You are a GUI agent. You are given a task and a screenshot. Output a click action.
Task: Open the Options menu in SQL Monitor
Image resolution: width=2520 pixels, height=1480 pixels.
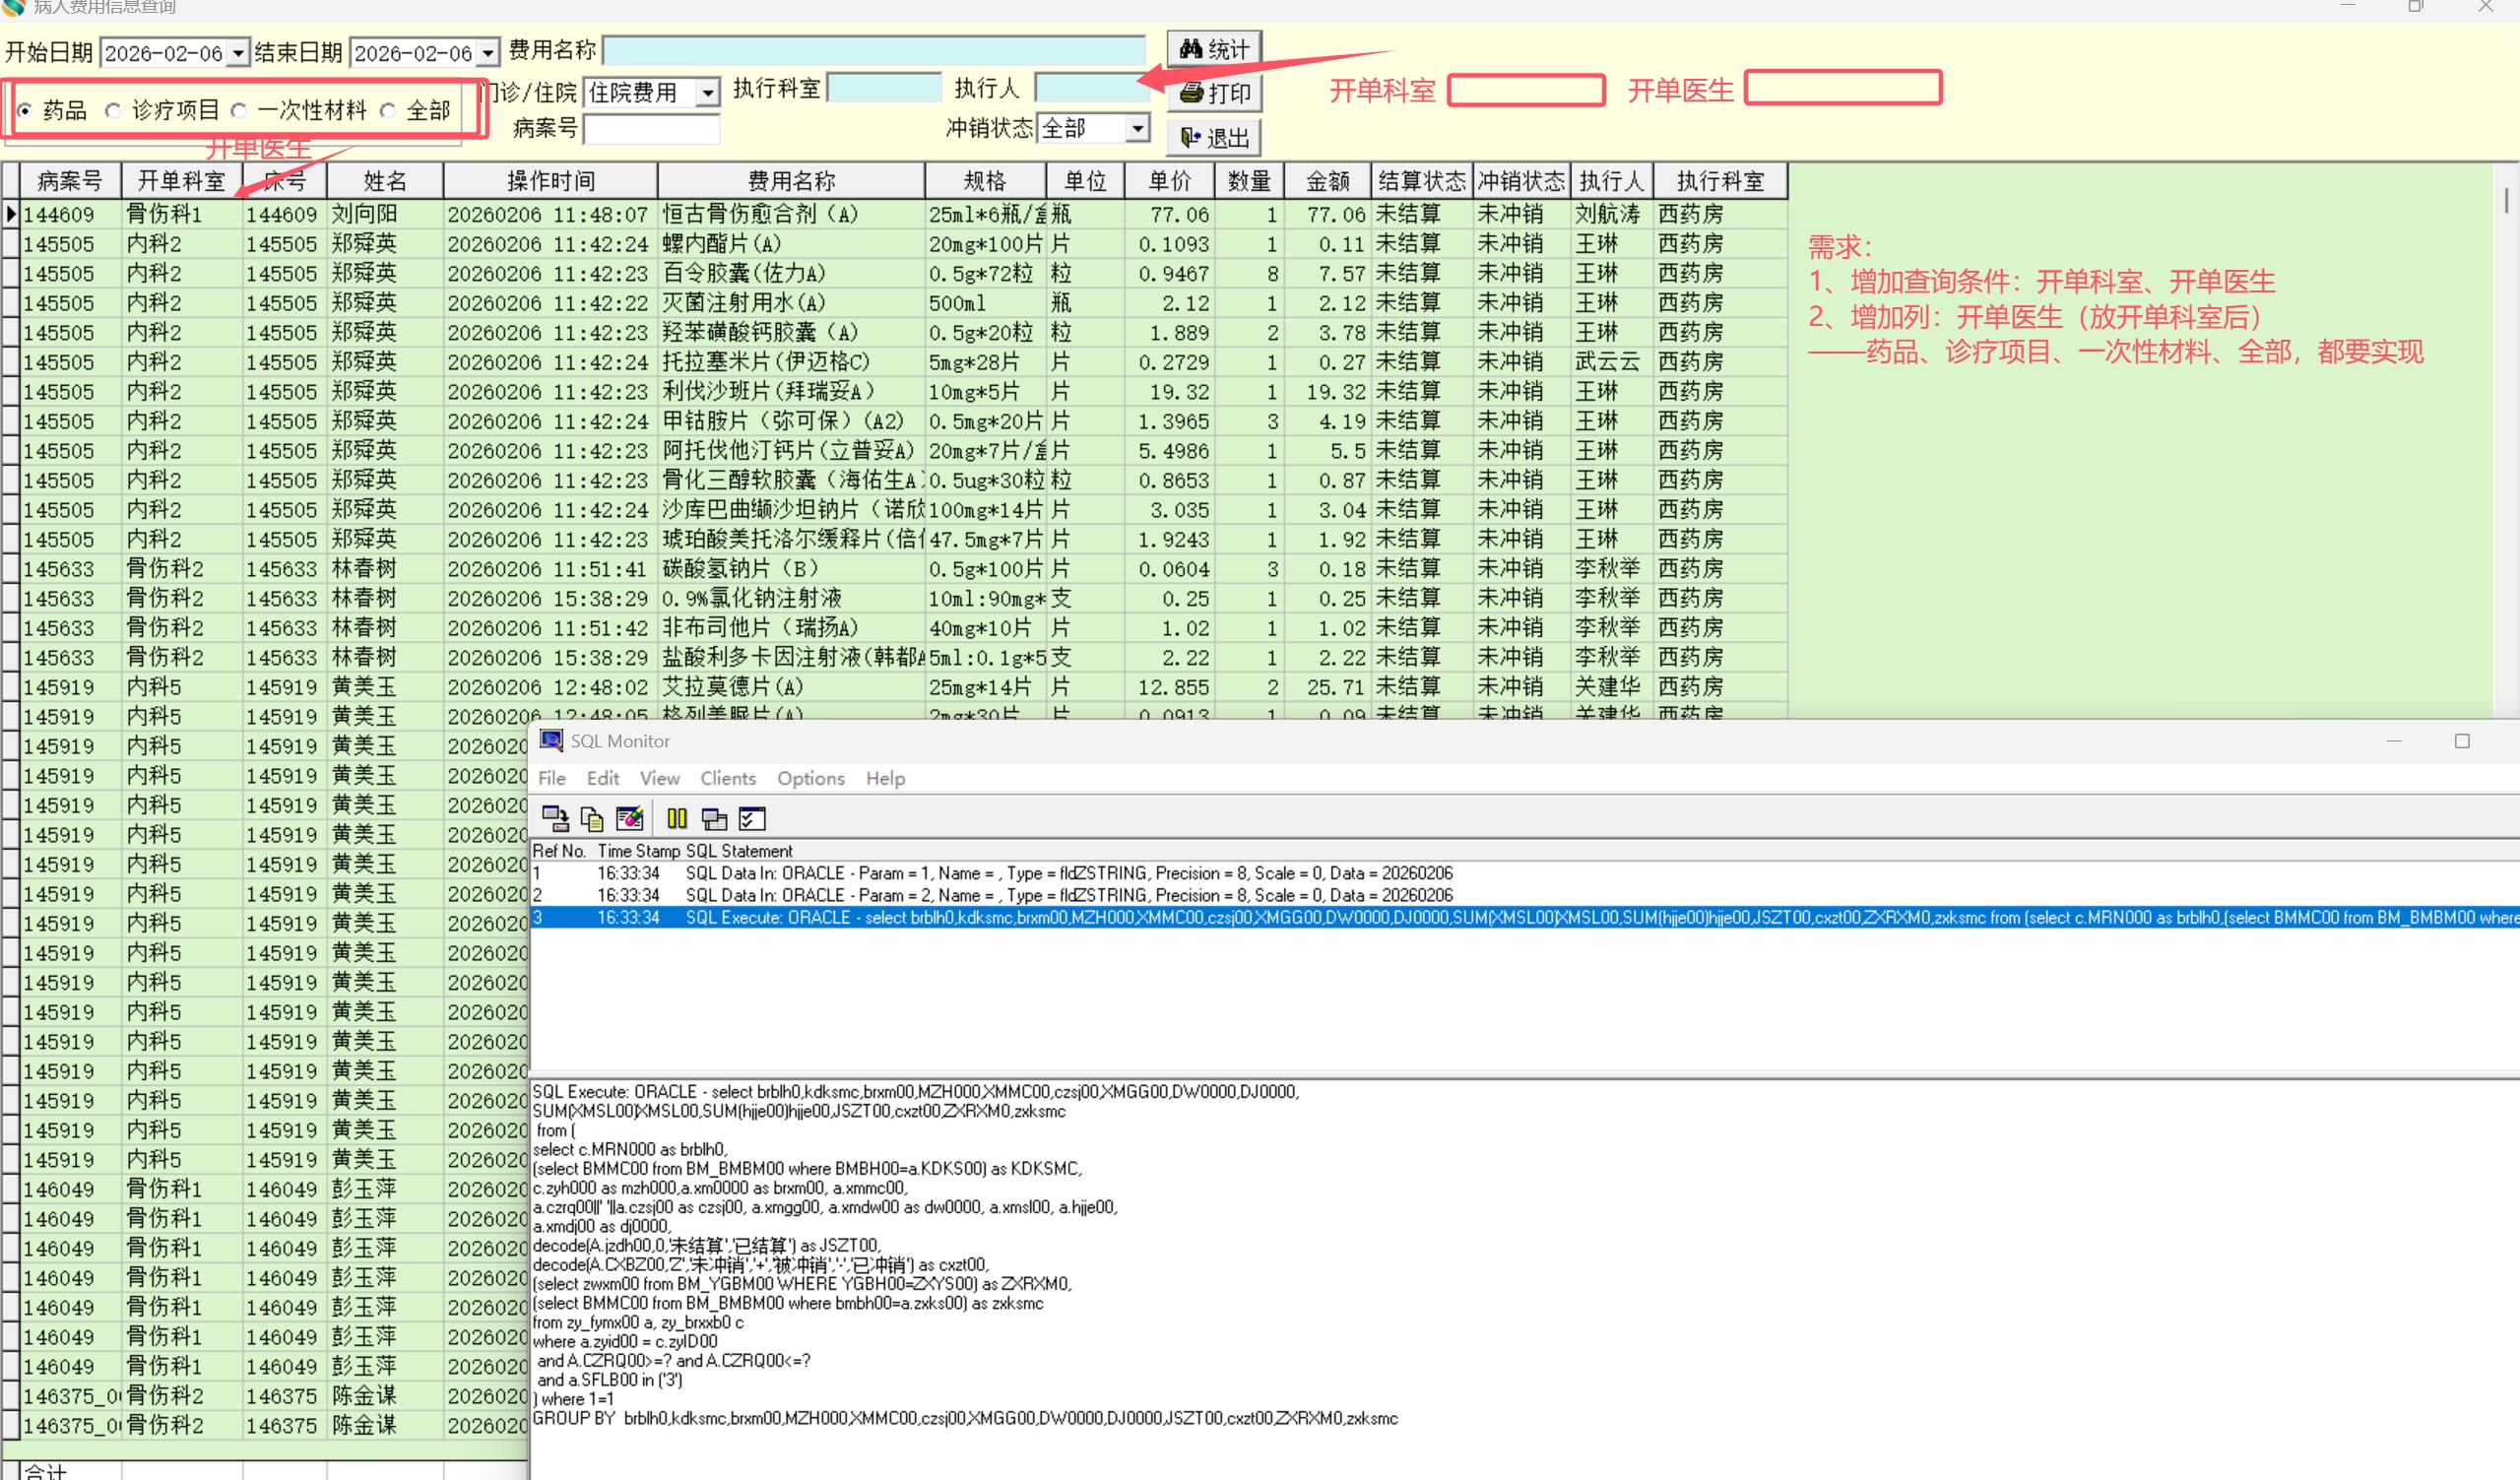point(810,778)
